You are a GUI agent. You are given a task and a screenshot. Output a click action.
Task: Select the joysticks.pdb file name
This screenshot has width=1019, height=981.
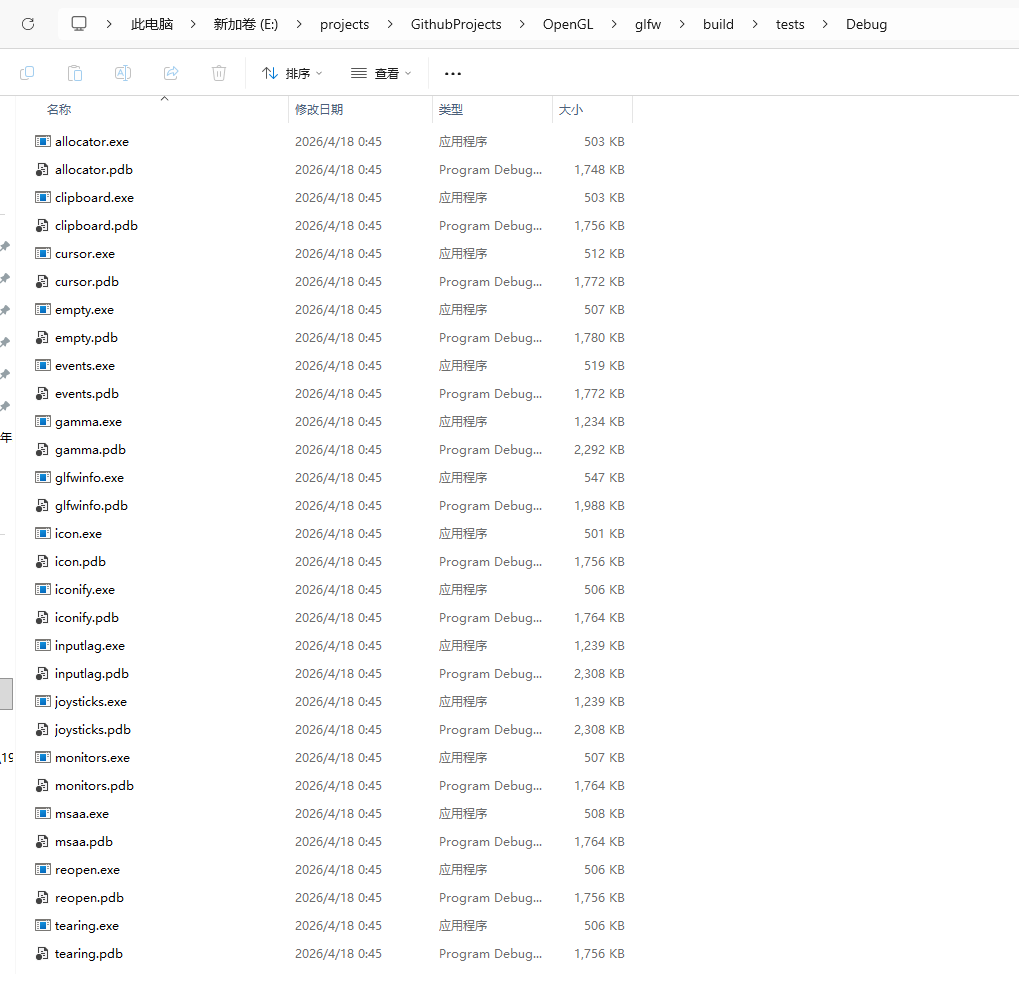[x=93, y=730]
